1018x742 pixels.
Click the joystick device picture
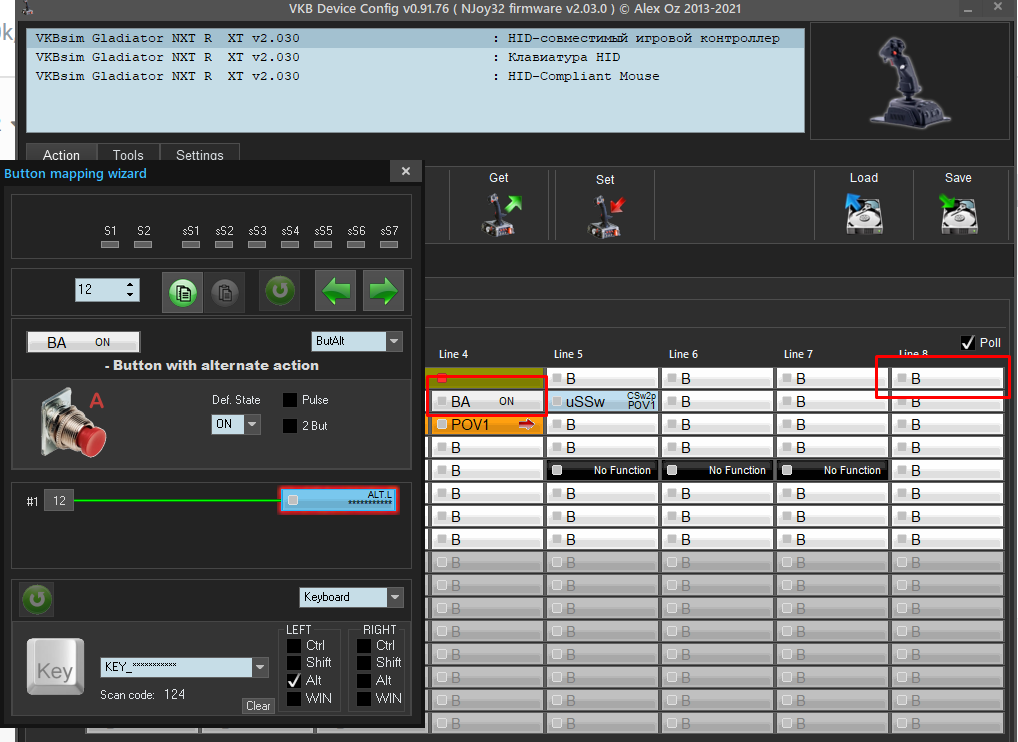point(910,82)
